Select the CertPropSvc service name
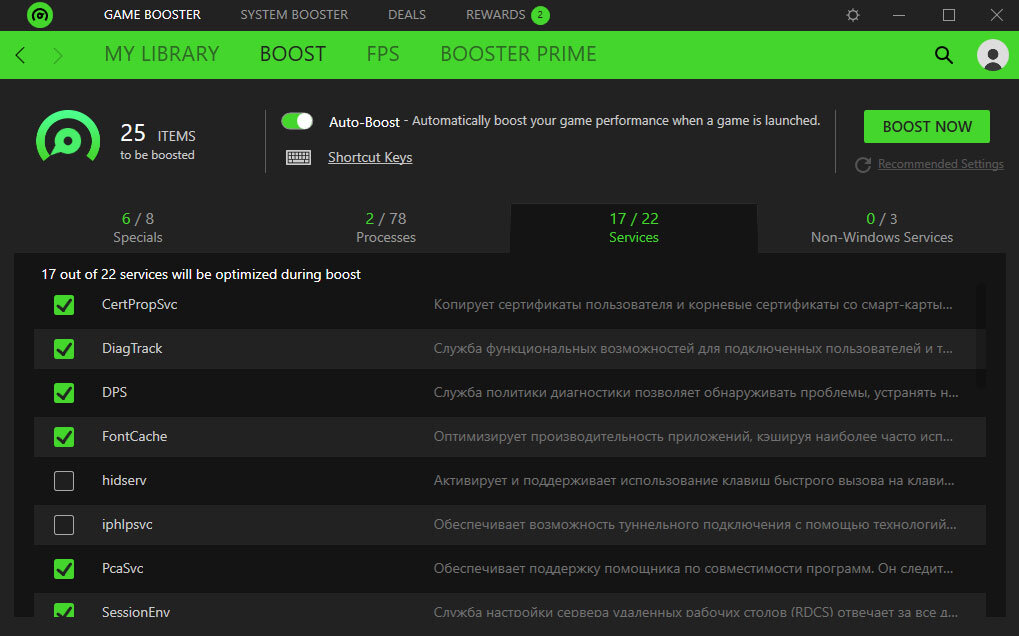Viewport: 1019px width, 636px height. (140, 305)
